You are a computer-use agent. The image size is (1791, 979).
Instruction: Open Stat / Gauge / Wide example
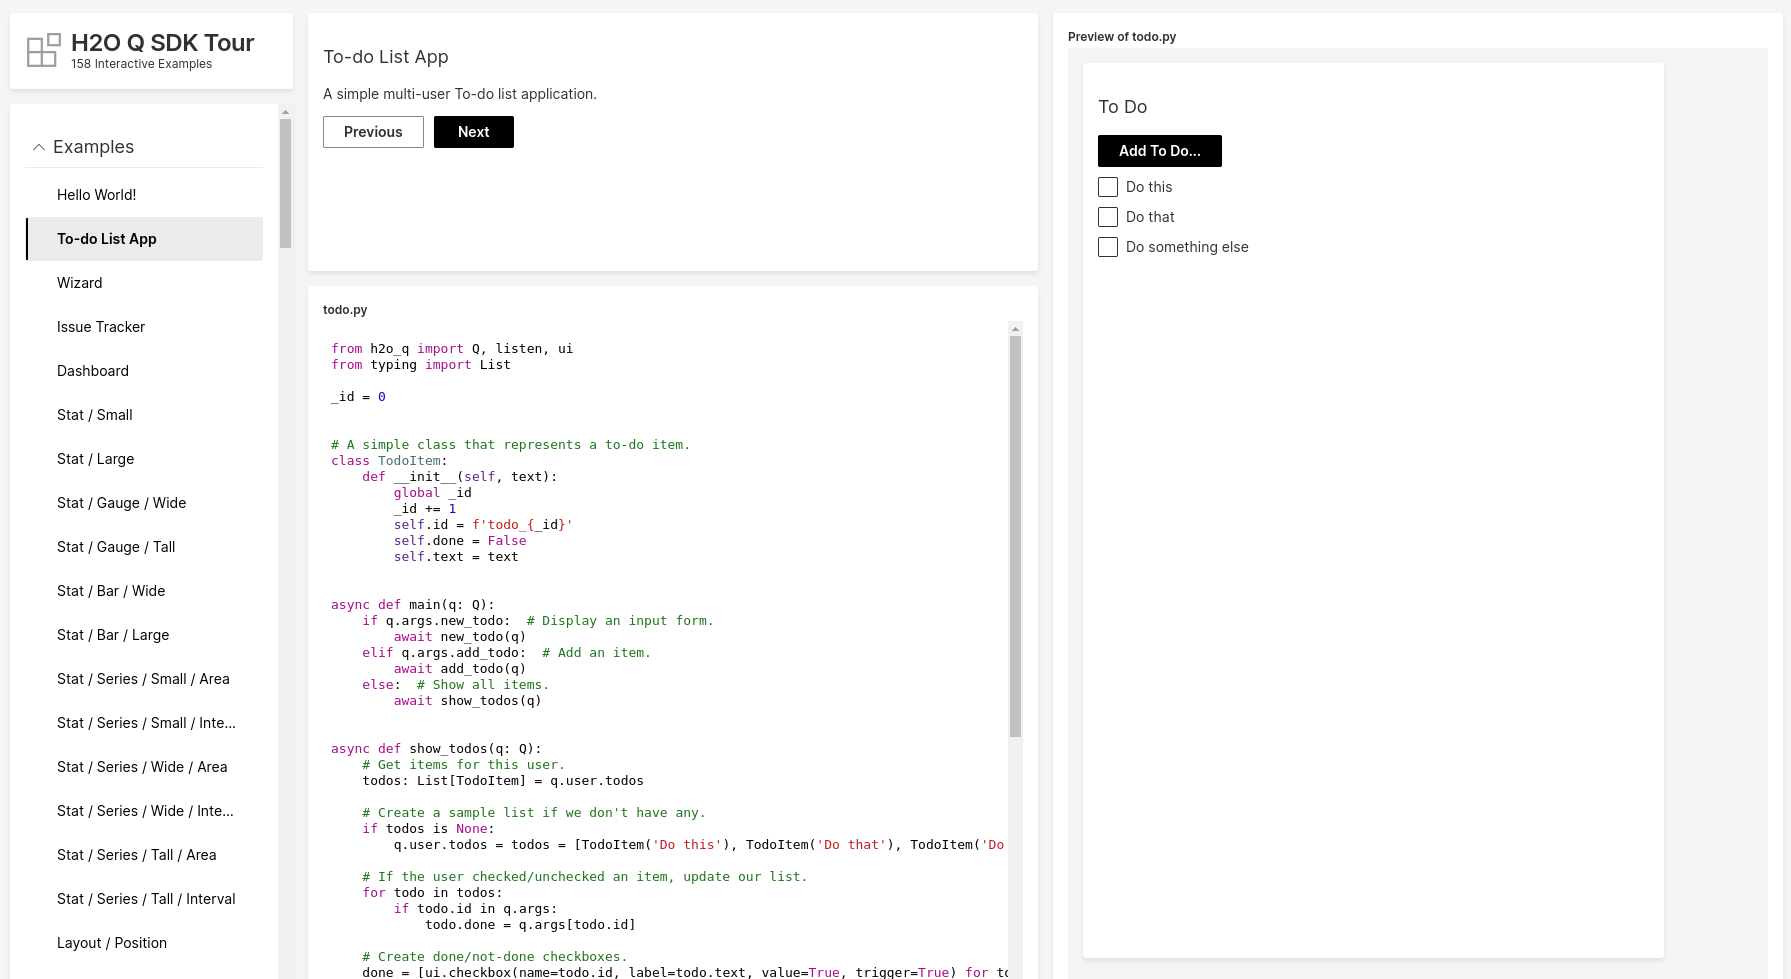tap(121, 503)
